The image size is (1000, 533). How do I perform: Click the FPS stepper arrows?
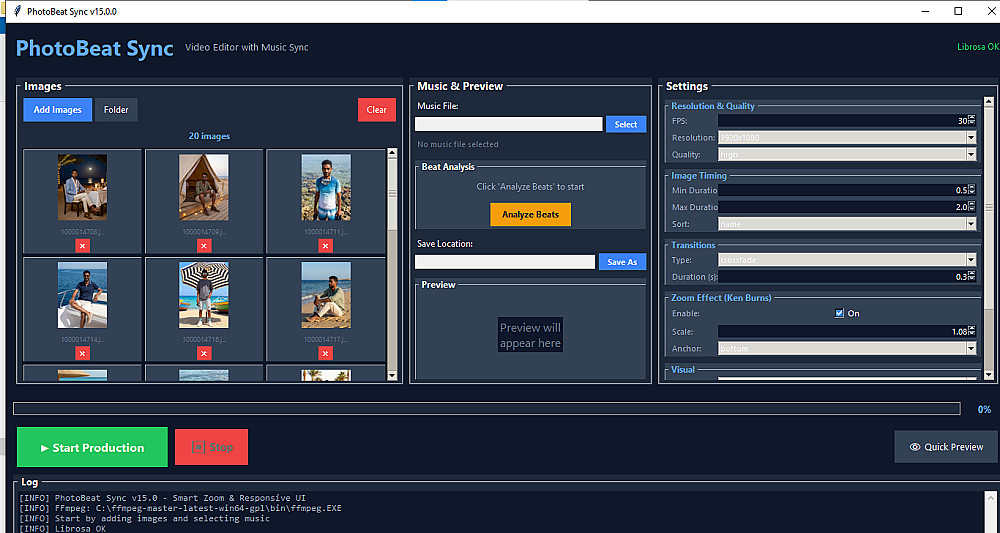pyautogui.click(x=972, y=120)
